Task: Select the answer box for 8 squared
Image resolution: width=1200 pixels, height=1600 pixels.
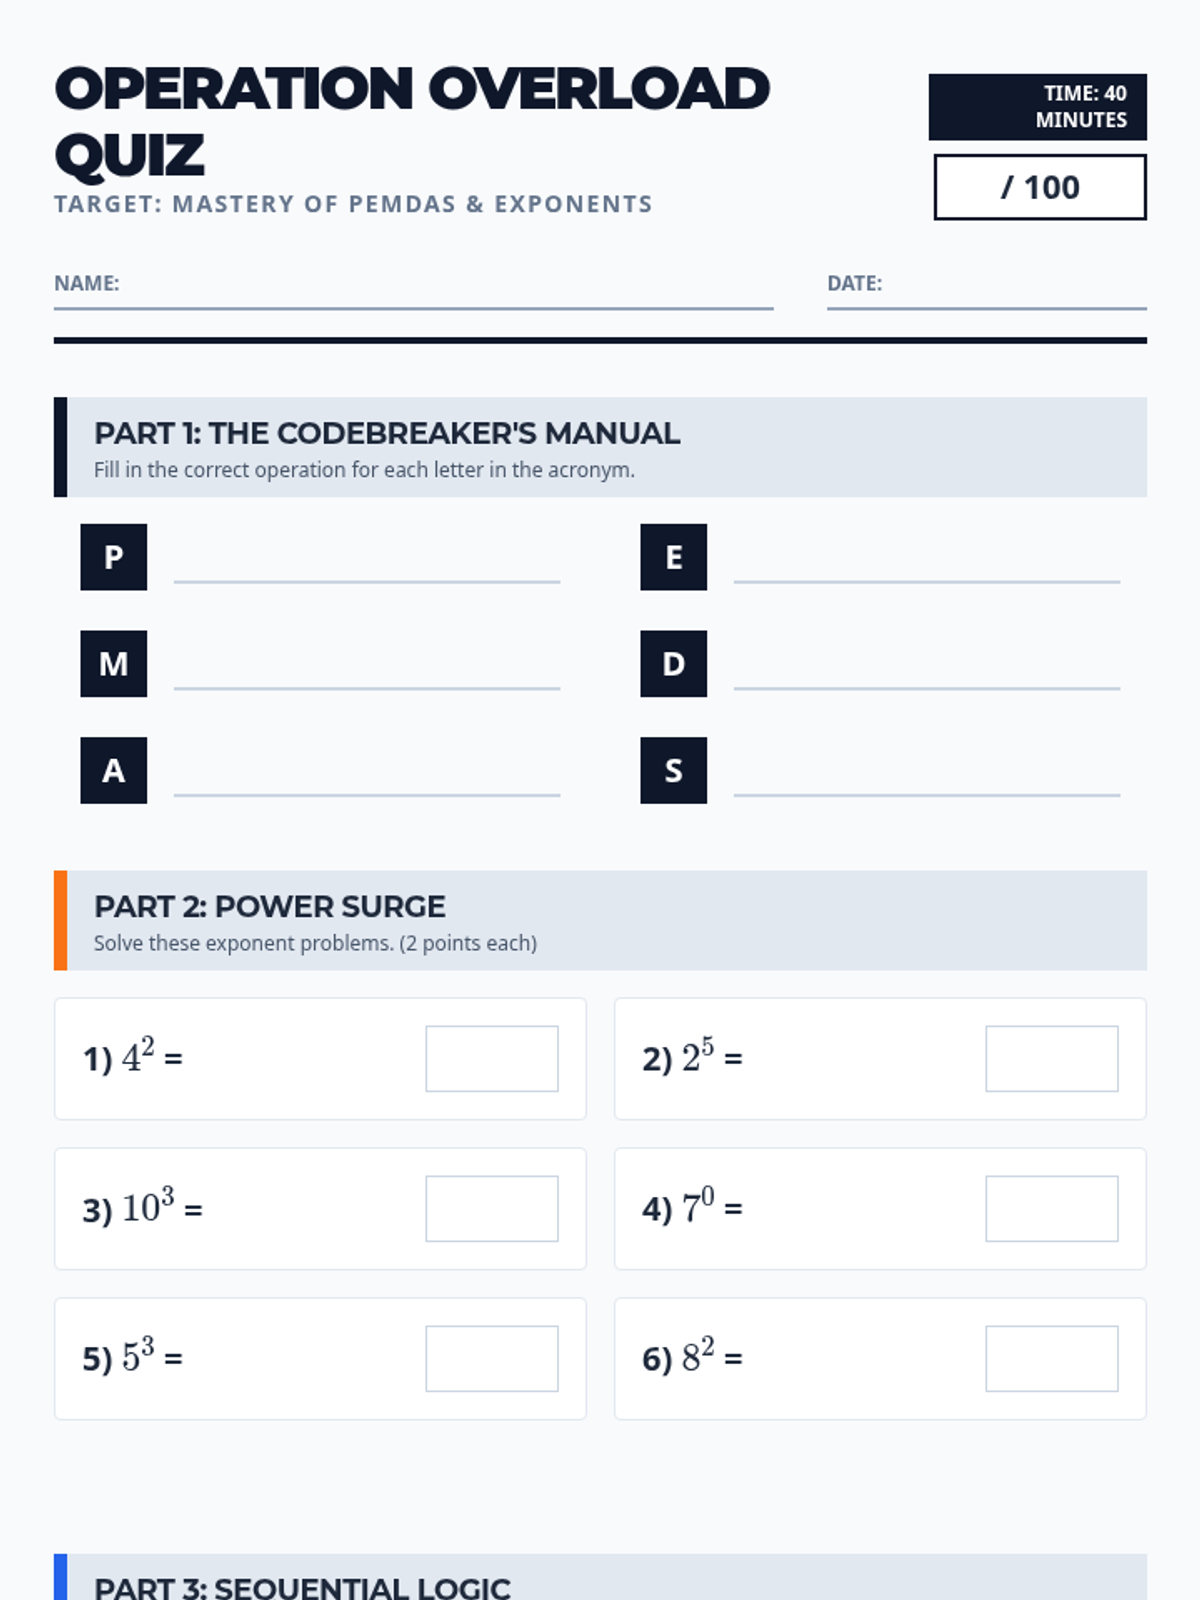Action: (x=1052, y=1359)
